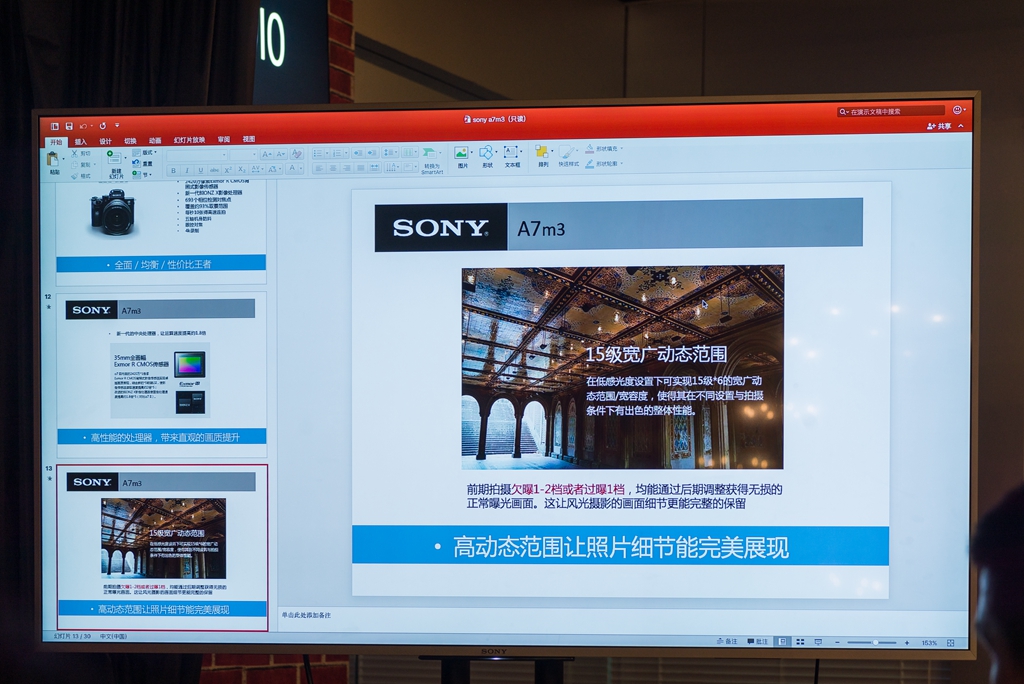Toggle the sidebar layout icon in title bar
Screen dimensions: 1024x684
coord(55,126)
